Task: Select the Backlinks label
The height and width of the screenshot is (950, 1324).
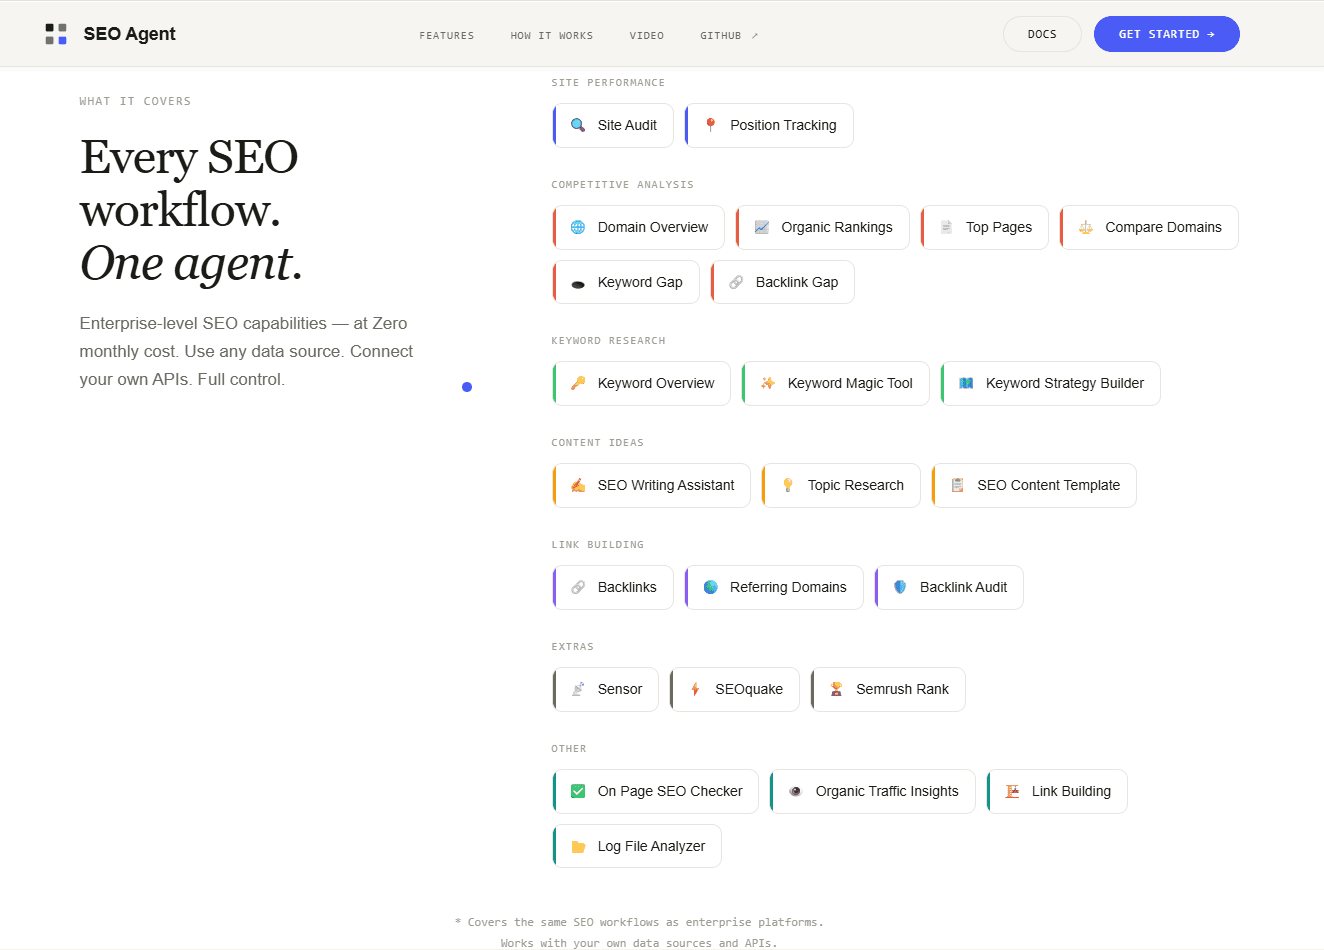Action: [627, 587]
